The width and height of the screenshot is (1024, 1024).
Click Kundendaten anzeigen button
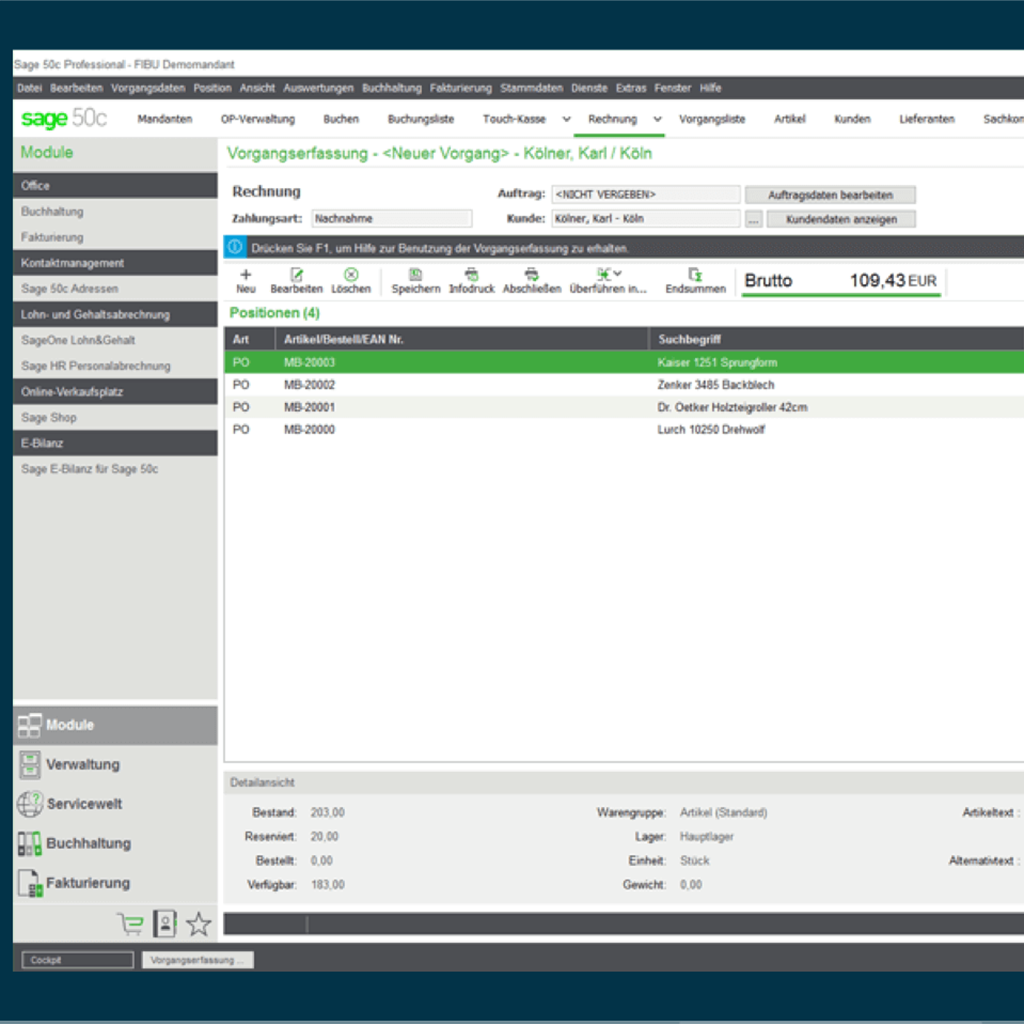(841, 219)
